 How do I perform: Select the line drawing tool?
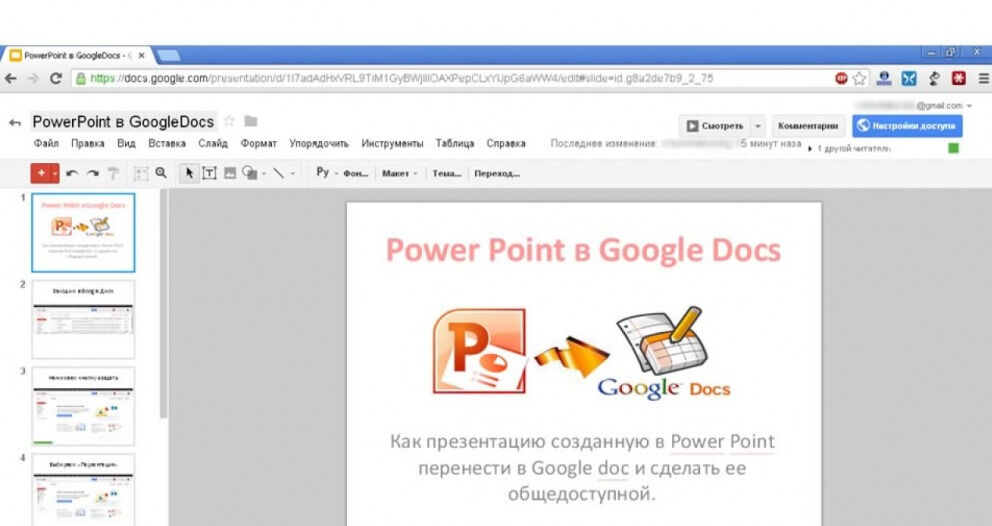279,173
